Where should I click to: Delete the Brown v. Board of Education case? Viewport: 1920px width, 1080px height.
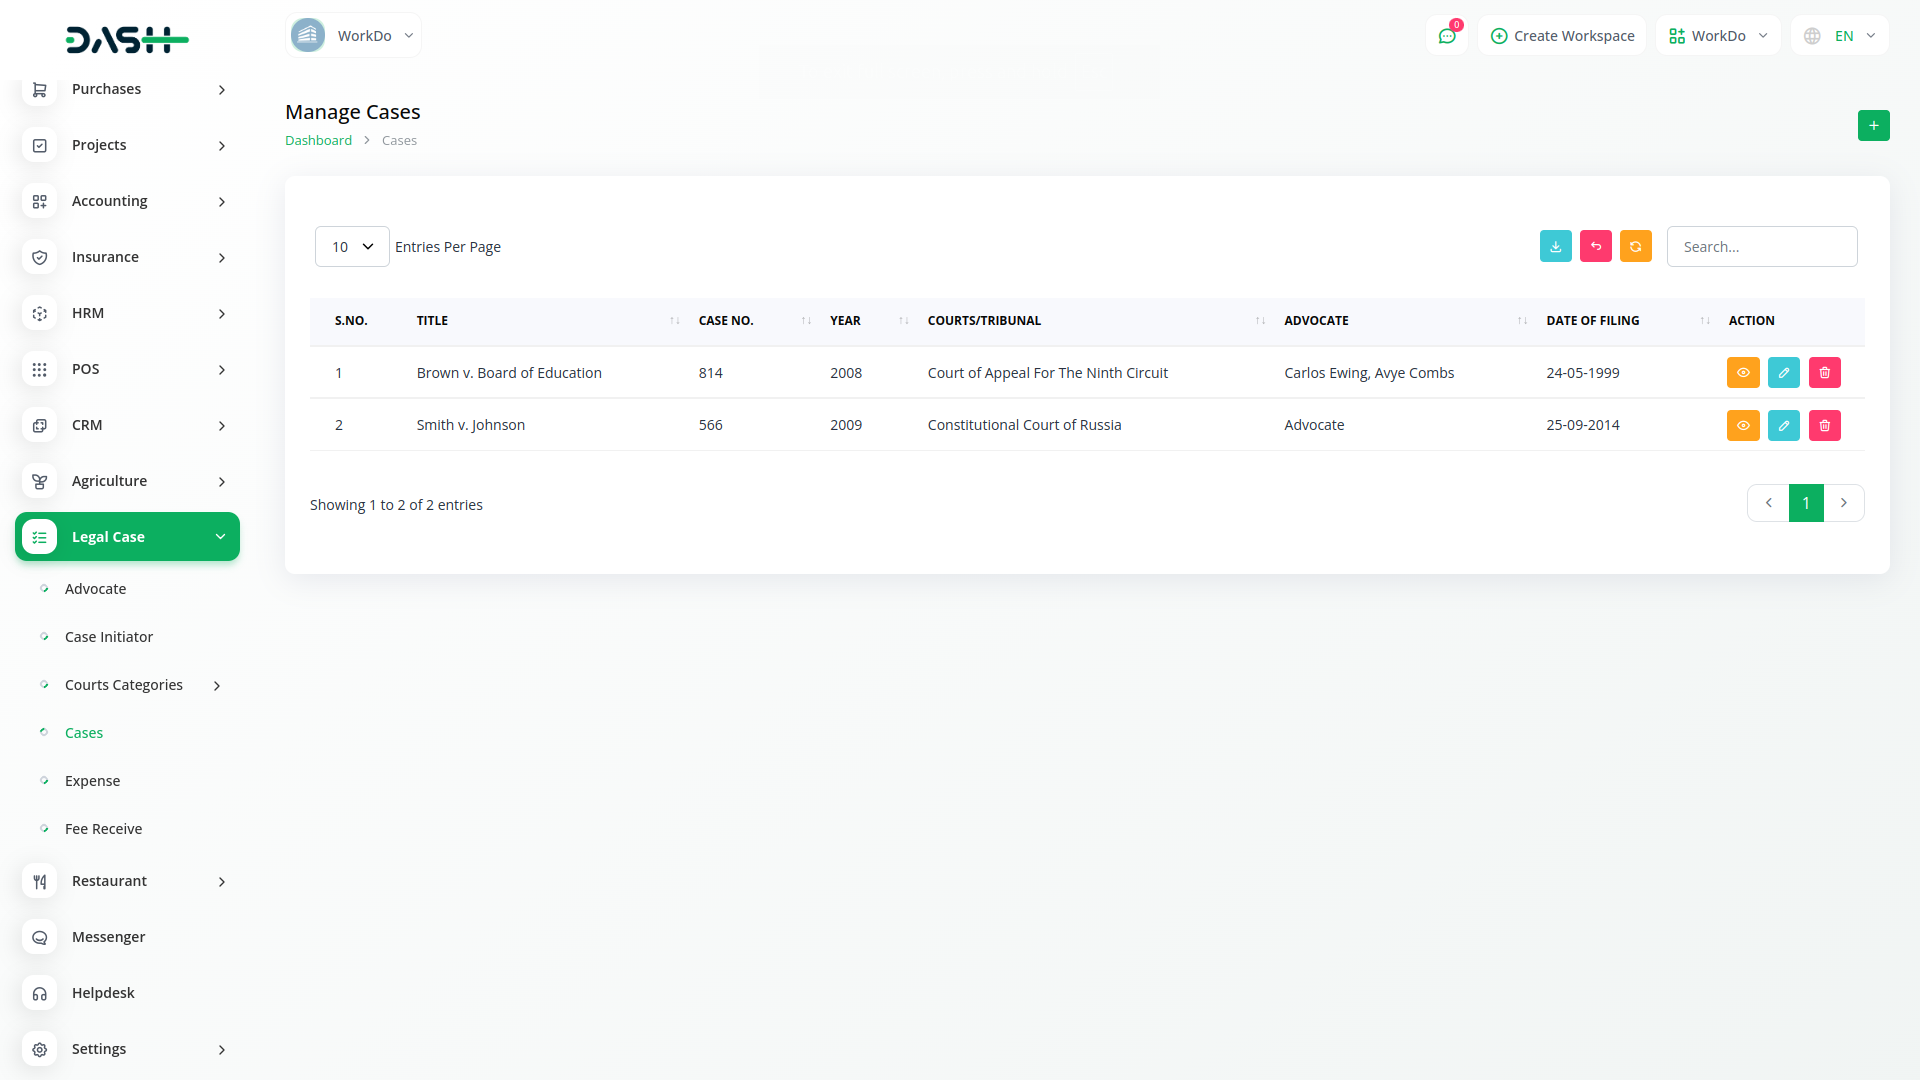click(x=1824, y=373)
